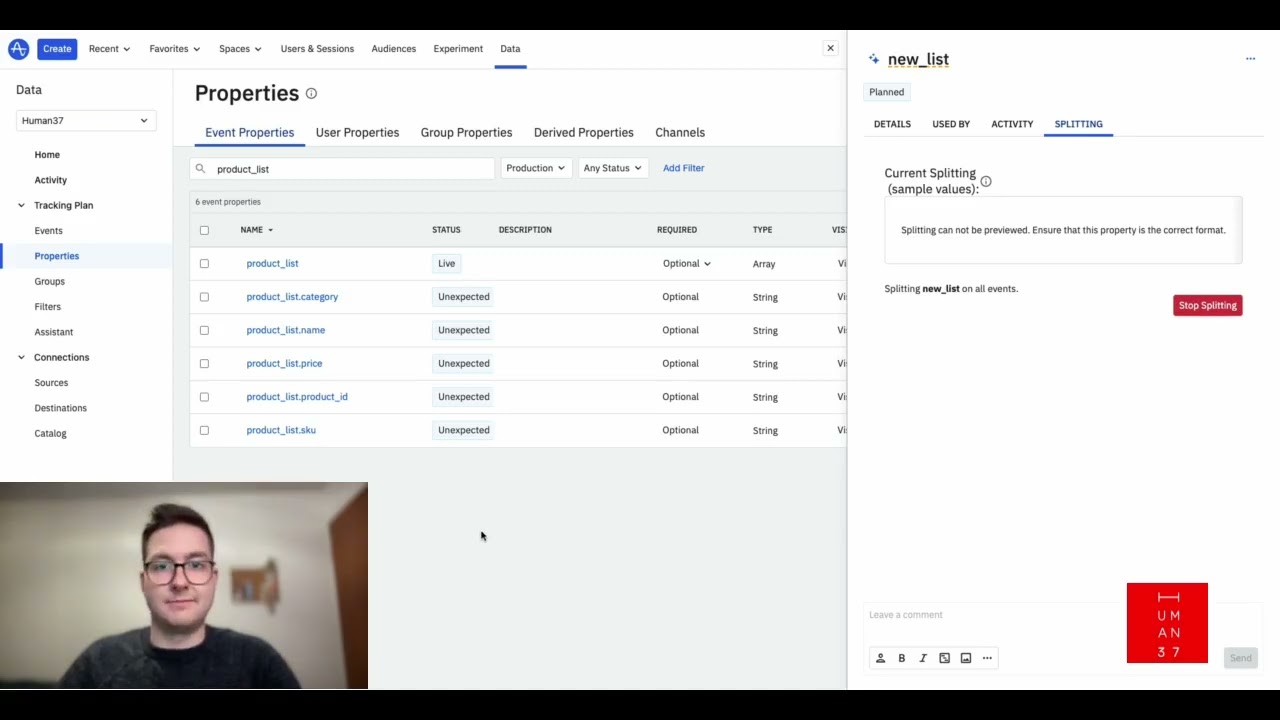1280x720 pixels.
Task: Select the Data menu item
Action: pos(510,48)
